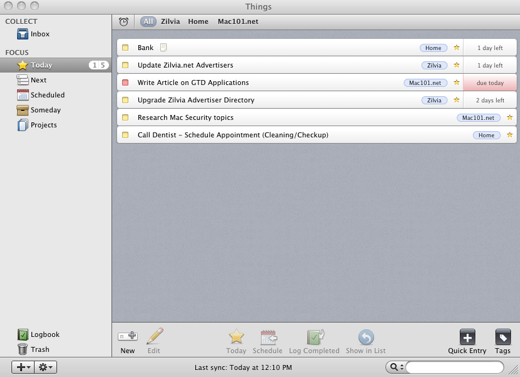Check off Research Mac Security topics
Viewport: 520px width, 377px height.
(x=125, y=117)
